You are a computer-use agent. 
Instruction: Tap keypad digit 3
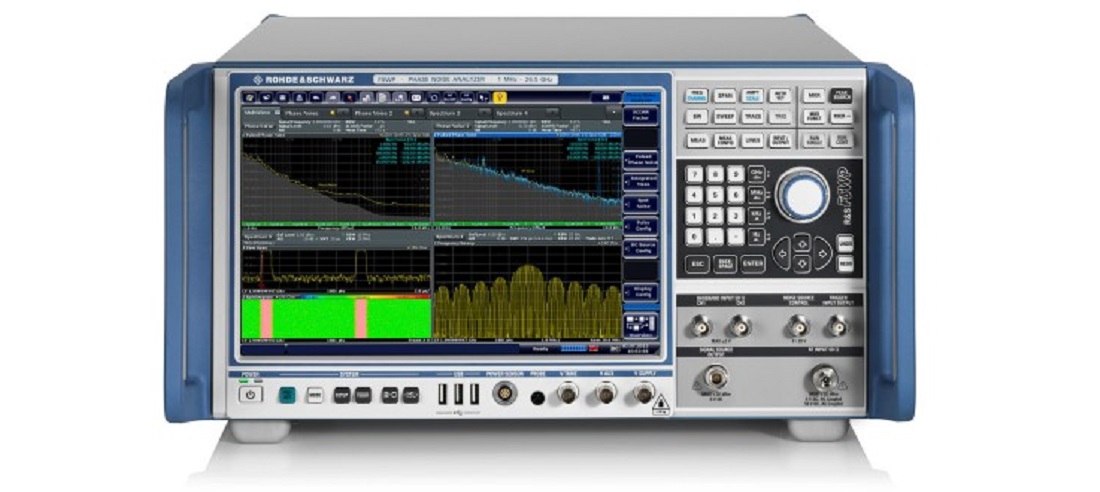click(x=735, y=215)
